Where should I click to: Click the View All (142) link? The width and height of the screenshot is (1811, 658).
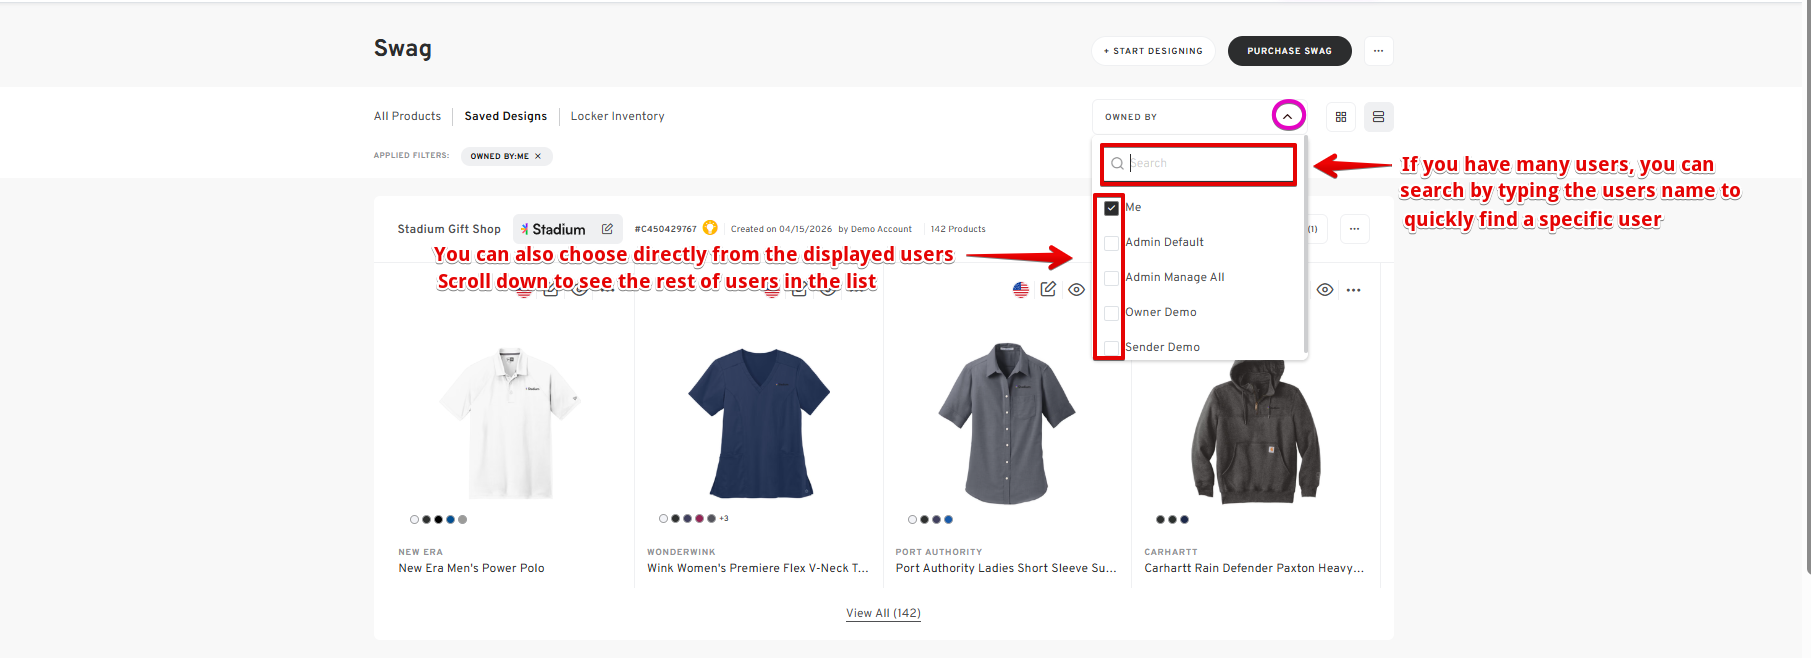pos(883,613)
